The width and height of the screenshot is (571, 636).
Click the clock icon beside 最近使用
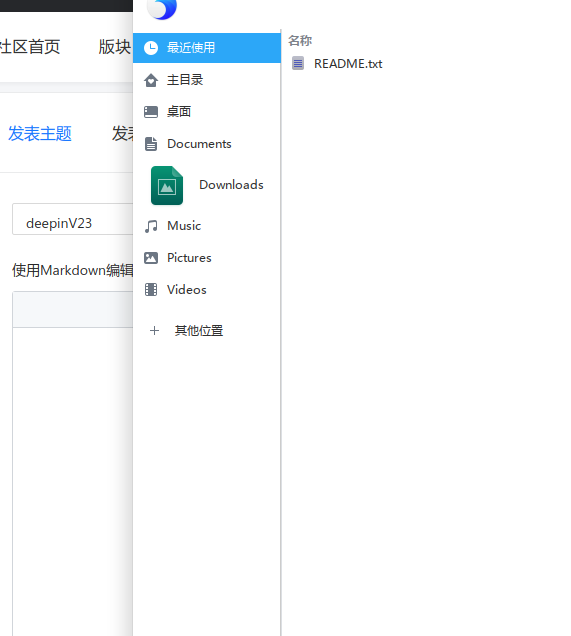pos(151,48)
